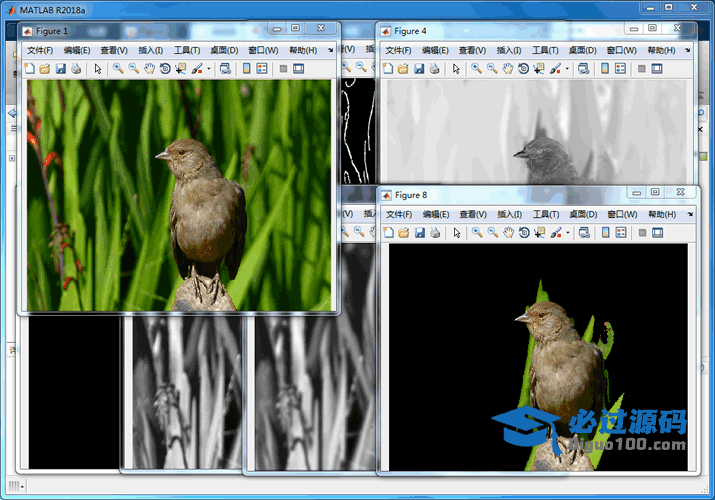Screen dimensions: 715x500
Task: Open Brush dropdown arrow in Figure 8
Action: click(567, 233)
